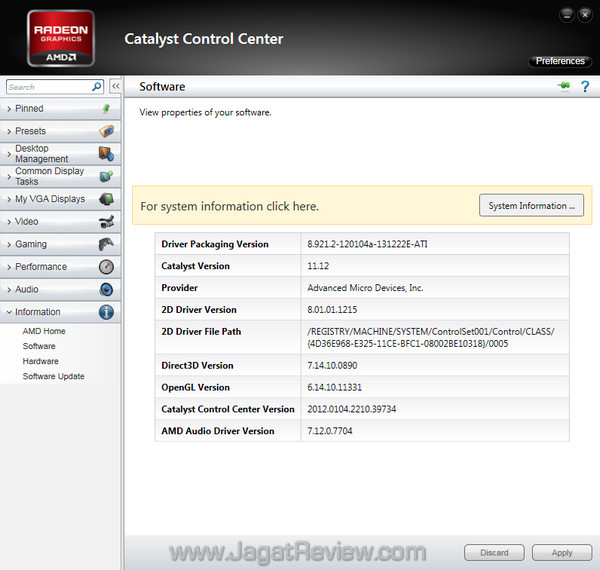Image resolution: width=600 pixels, height=570 pixels.
Task: Click the Catalyst Control Center Version label
Action: pos(228,409)
